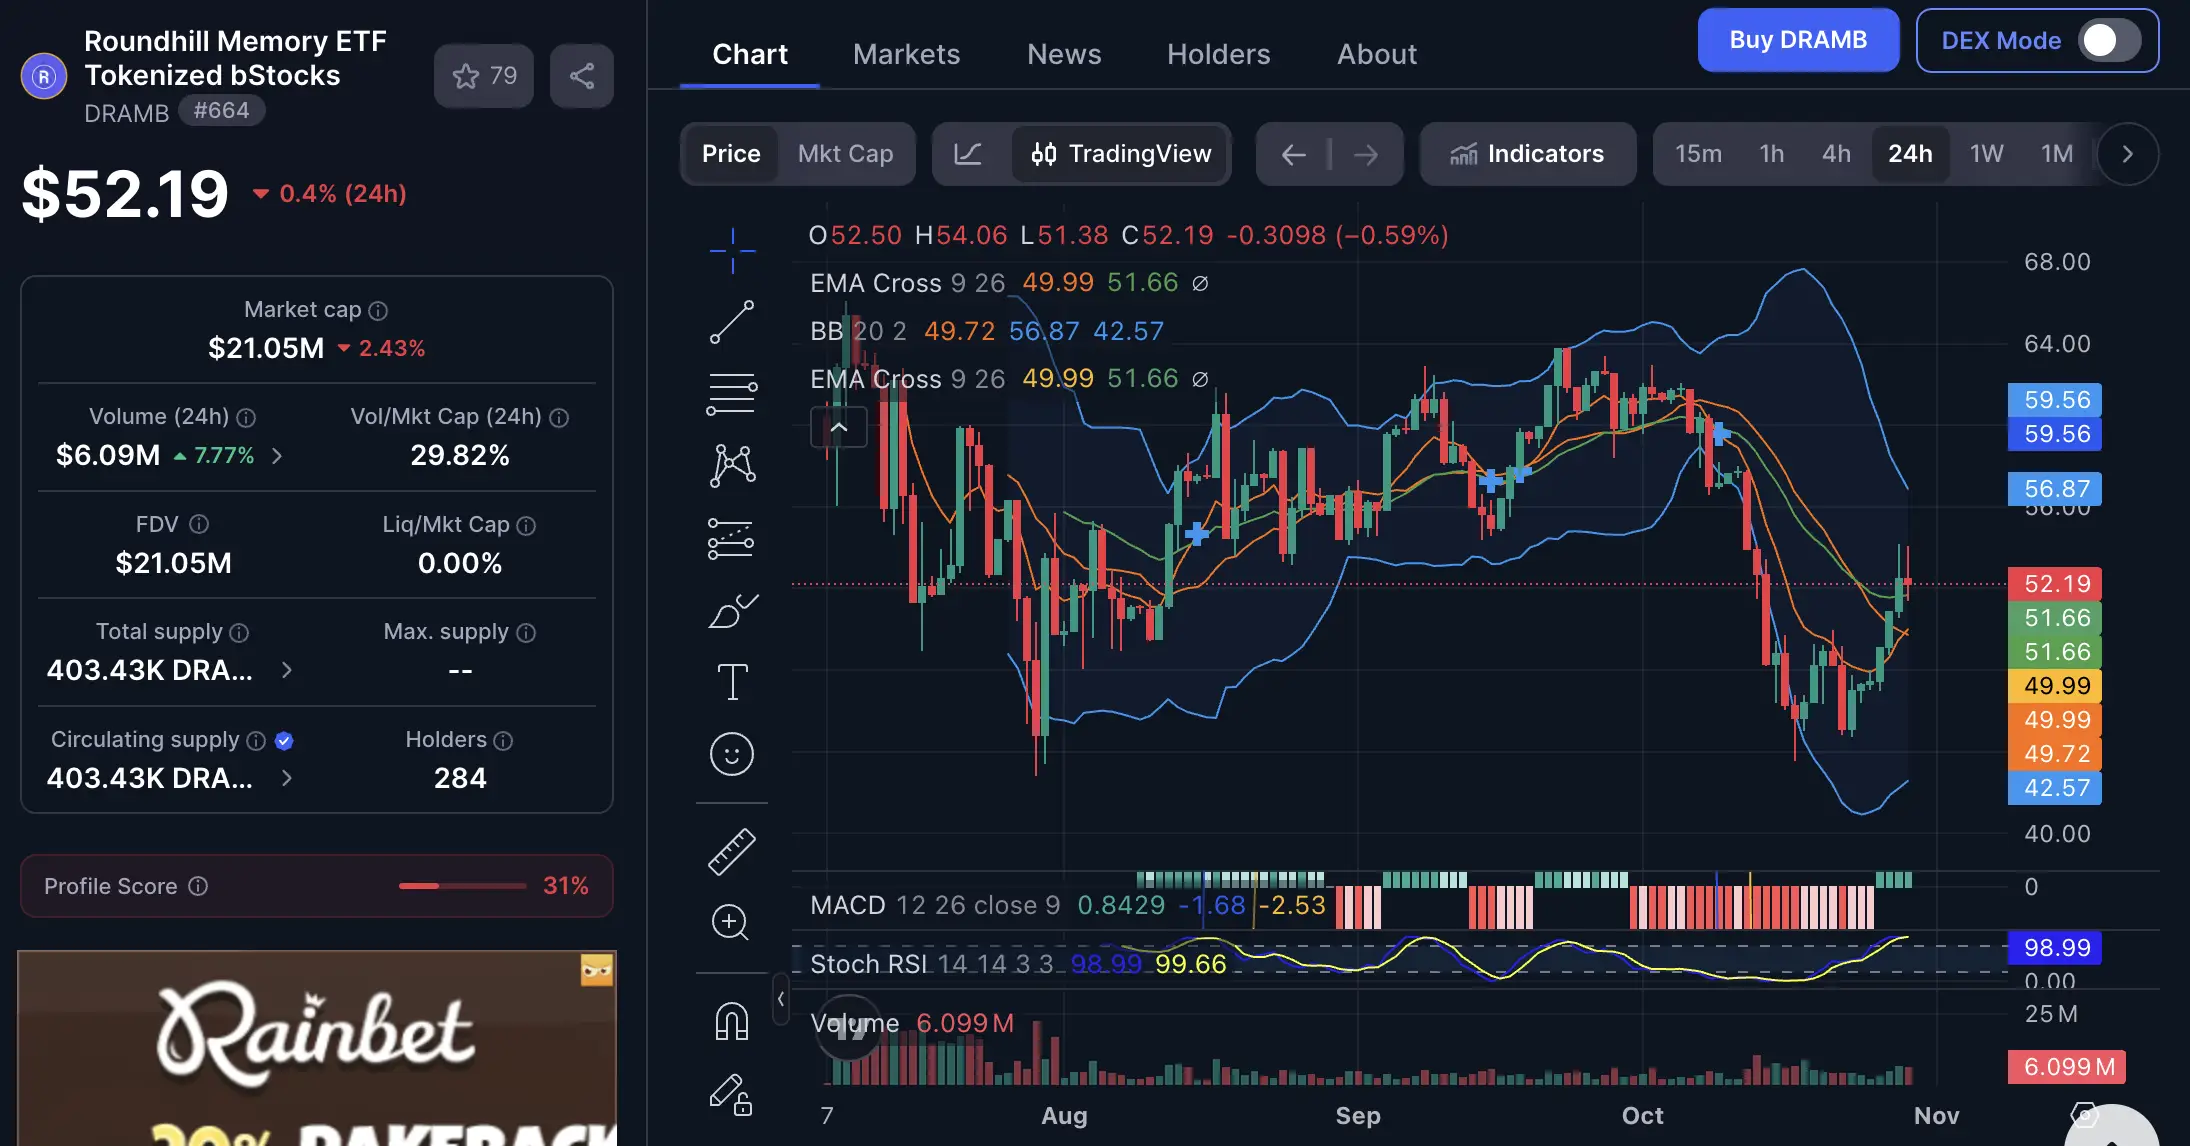Screen dimensions: 2190x1146
Task: Open the emoji icons tool
Action: point(732,754)
